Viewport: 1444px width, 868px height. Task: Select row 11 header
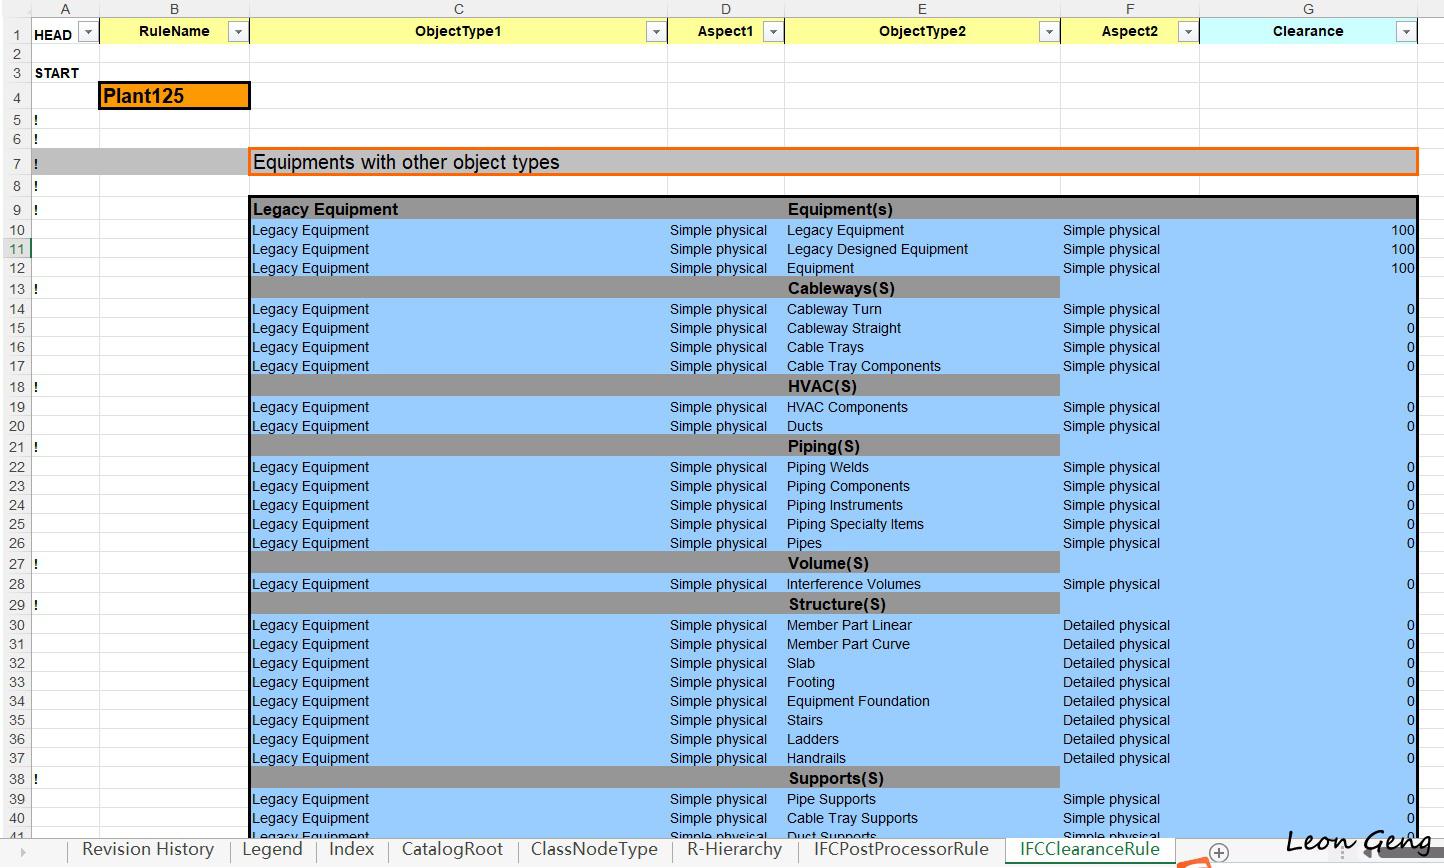16,249
